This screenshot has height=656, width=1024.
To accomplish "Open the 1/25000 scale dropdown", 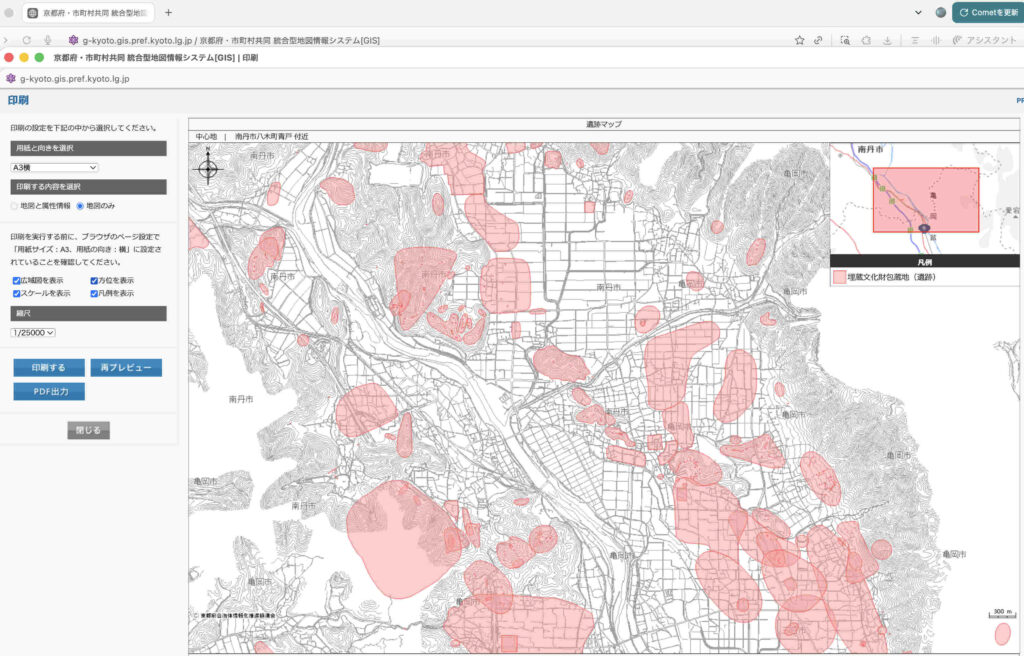I will [x=33, y=332].
